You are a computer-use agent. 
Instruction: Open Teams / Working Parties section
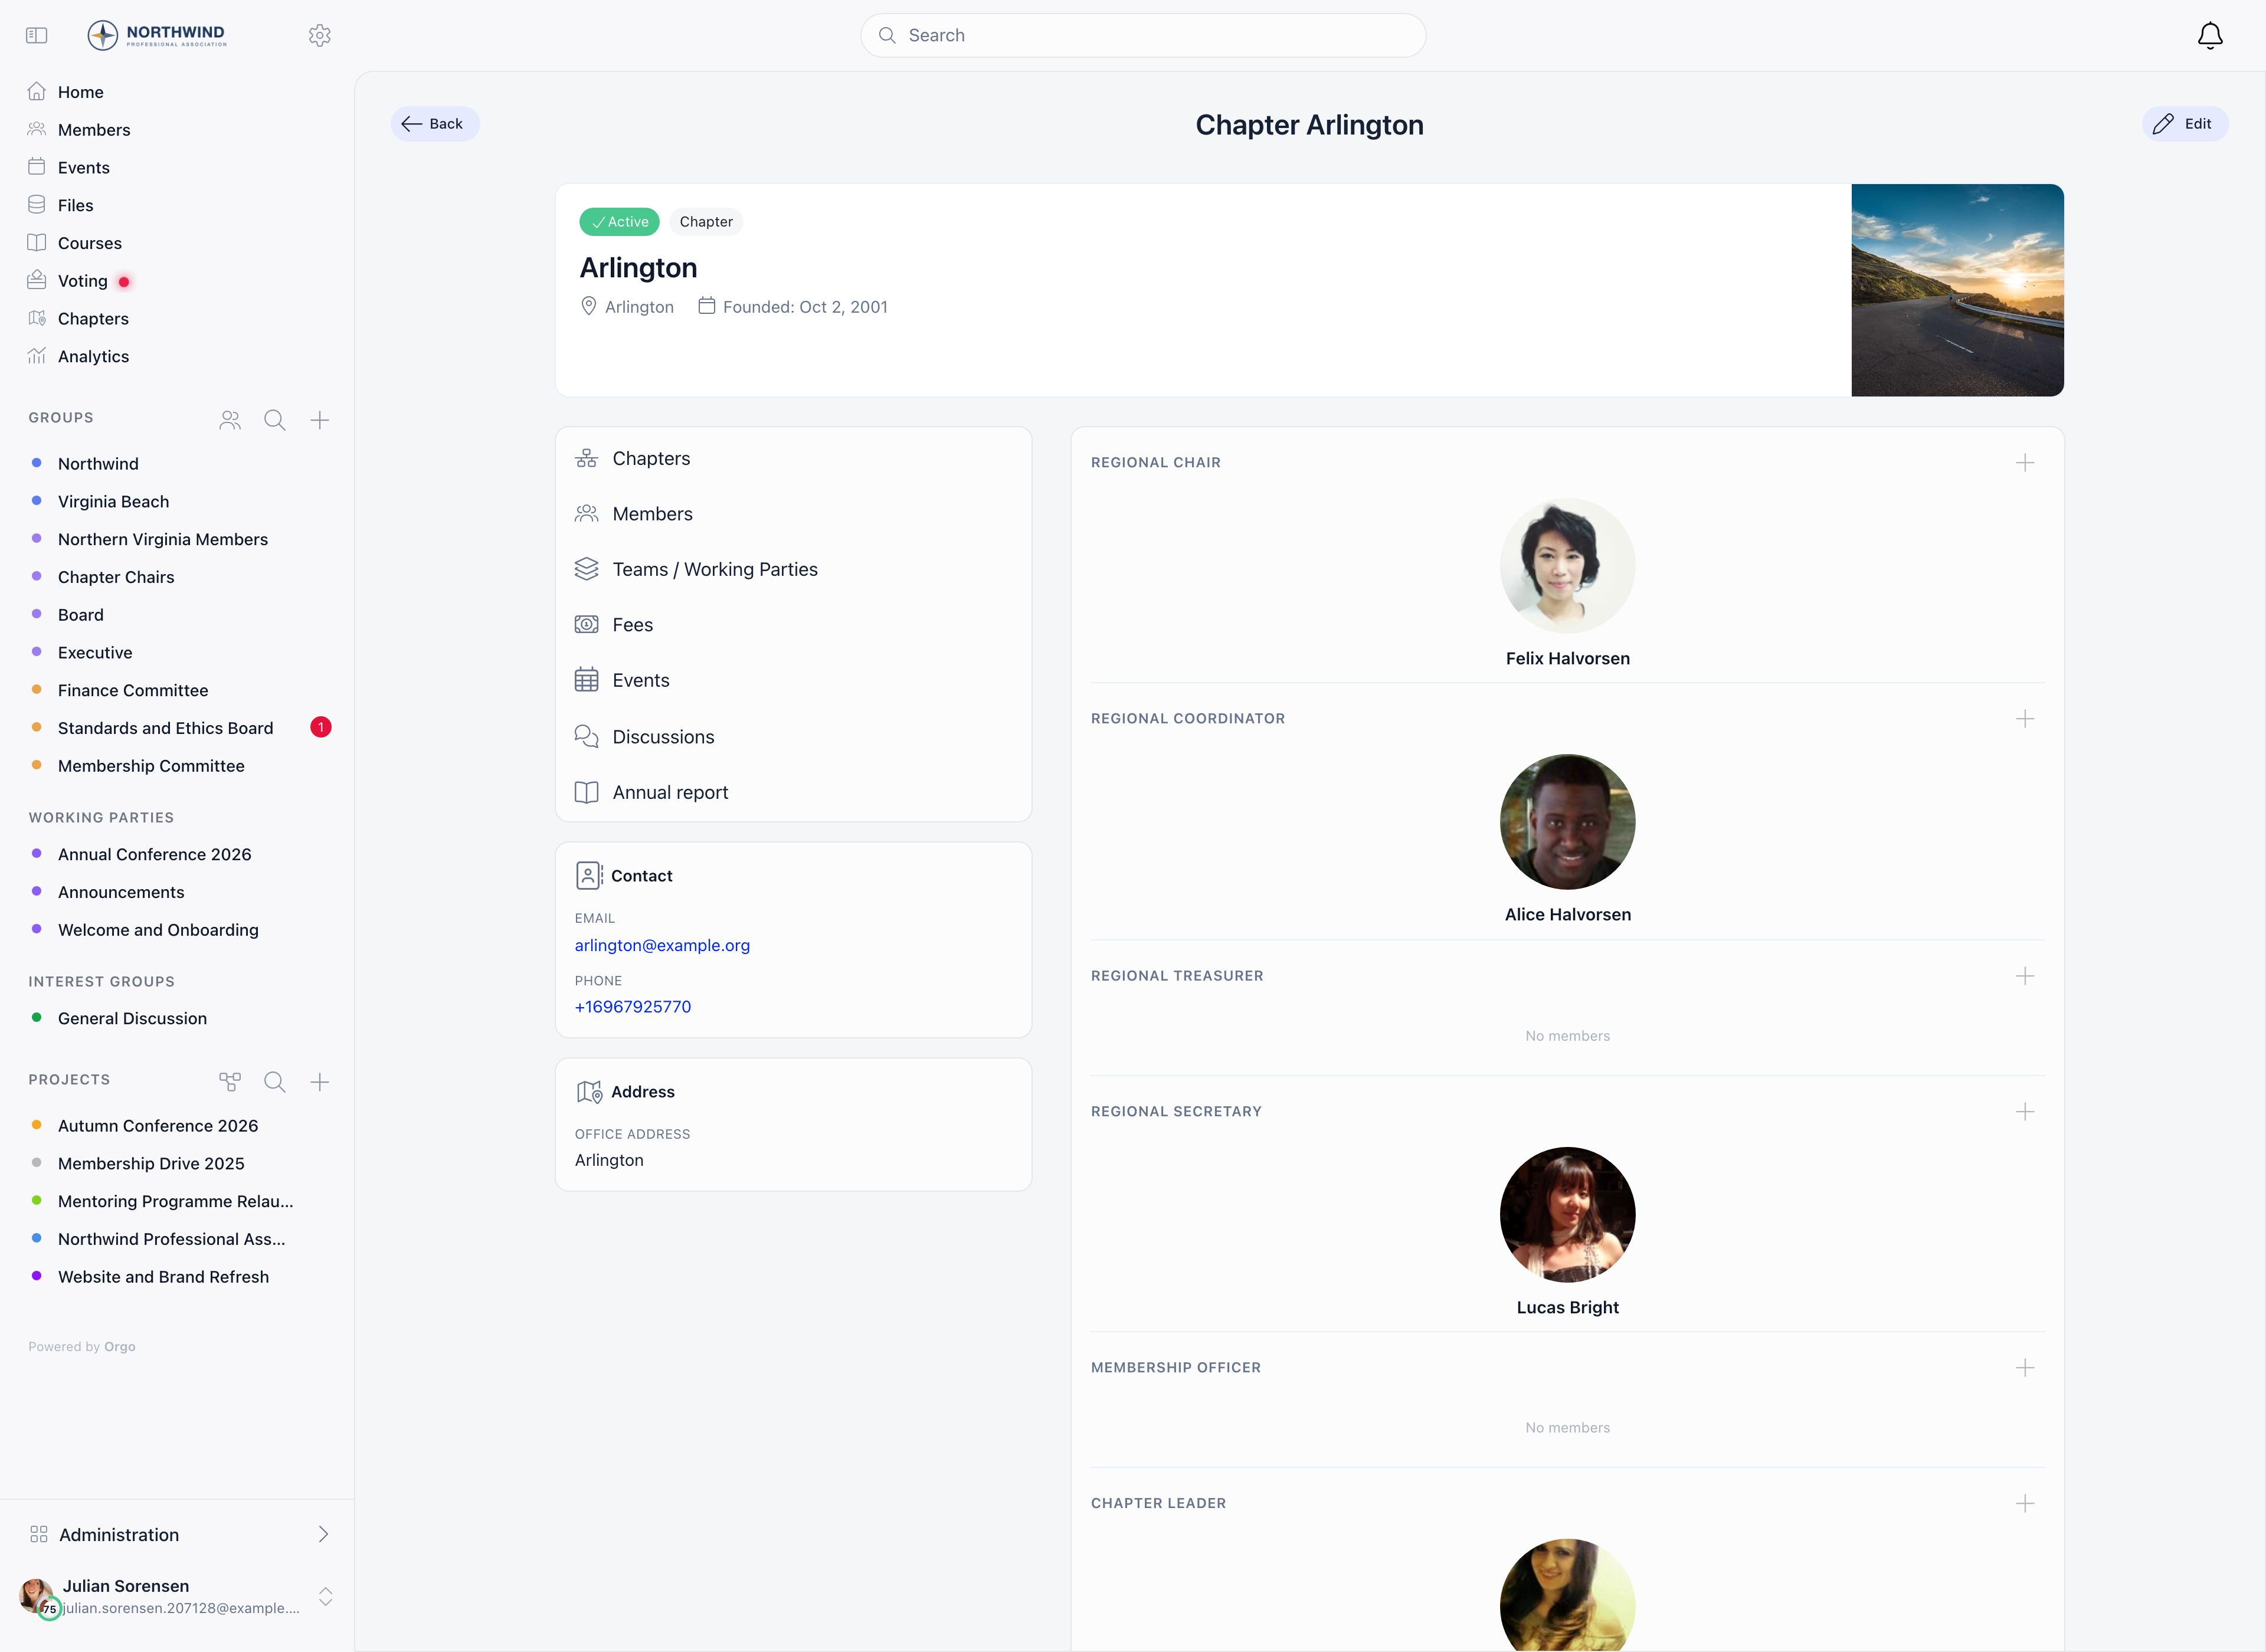793,570
